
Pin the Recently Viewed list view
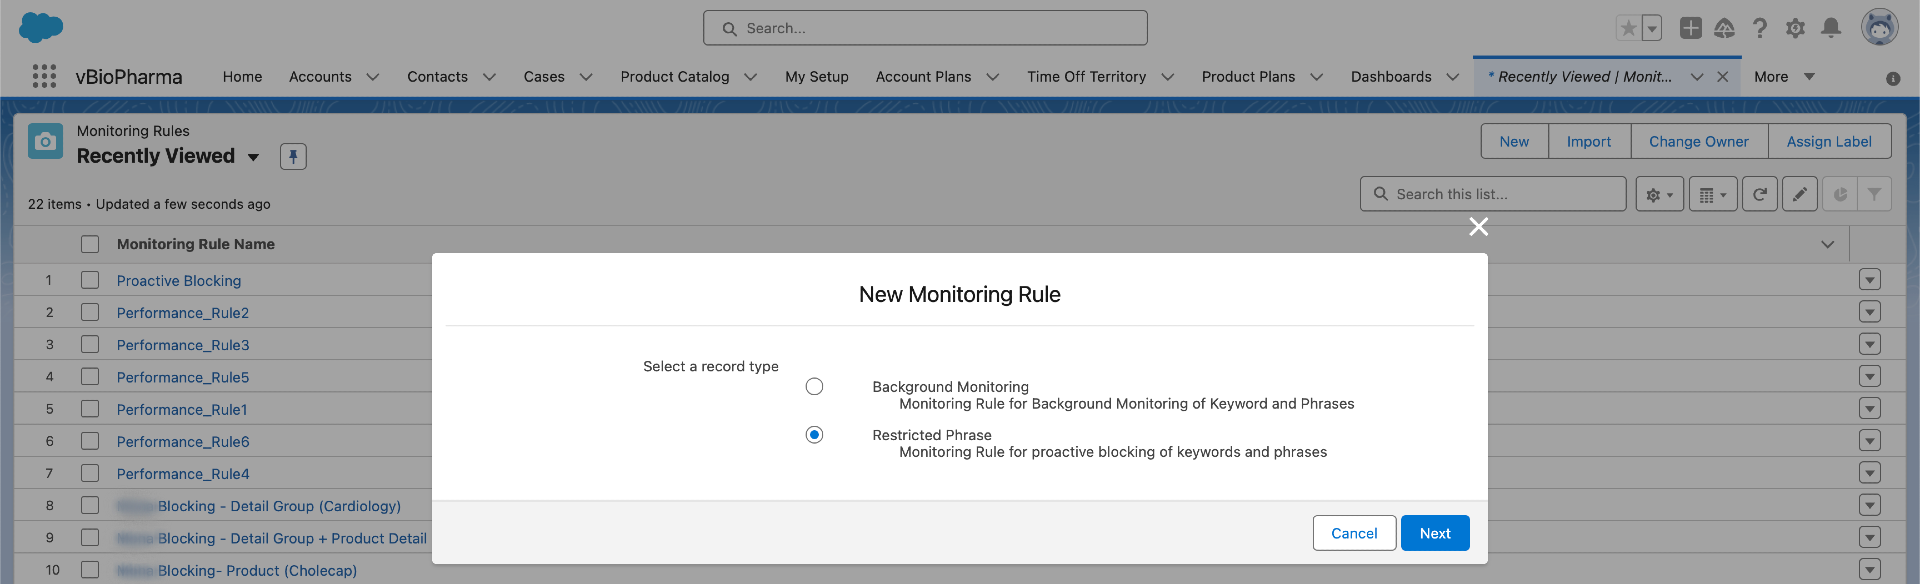[293, 156]
